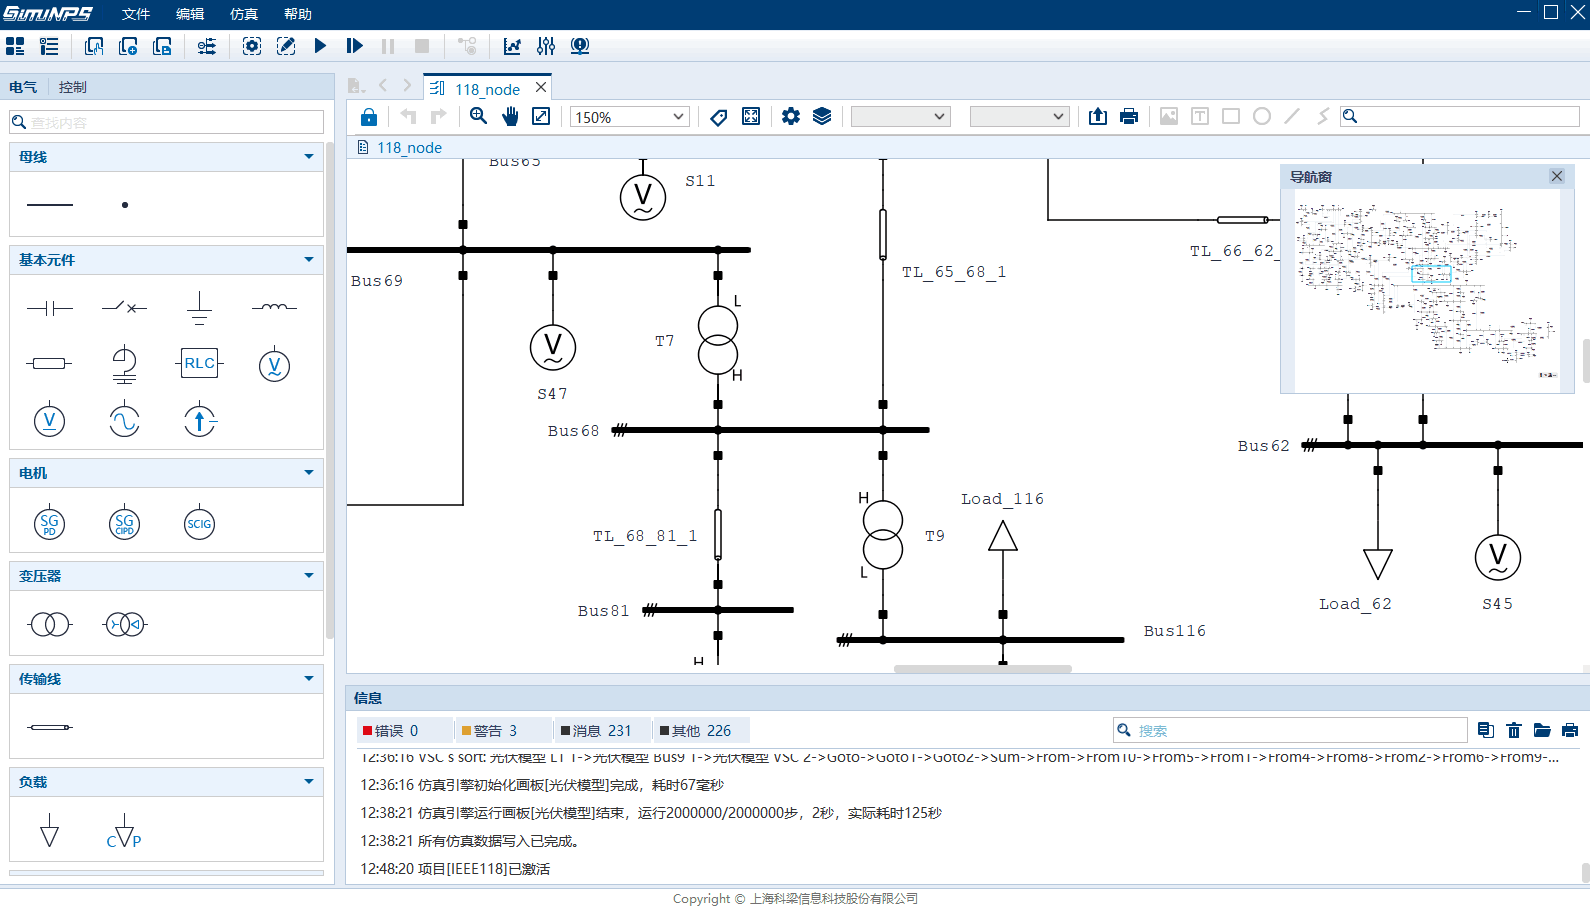Open the layers stack icon
Viewport: 1590px width, 906px height.
coord(822,117)
